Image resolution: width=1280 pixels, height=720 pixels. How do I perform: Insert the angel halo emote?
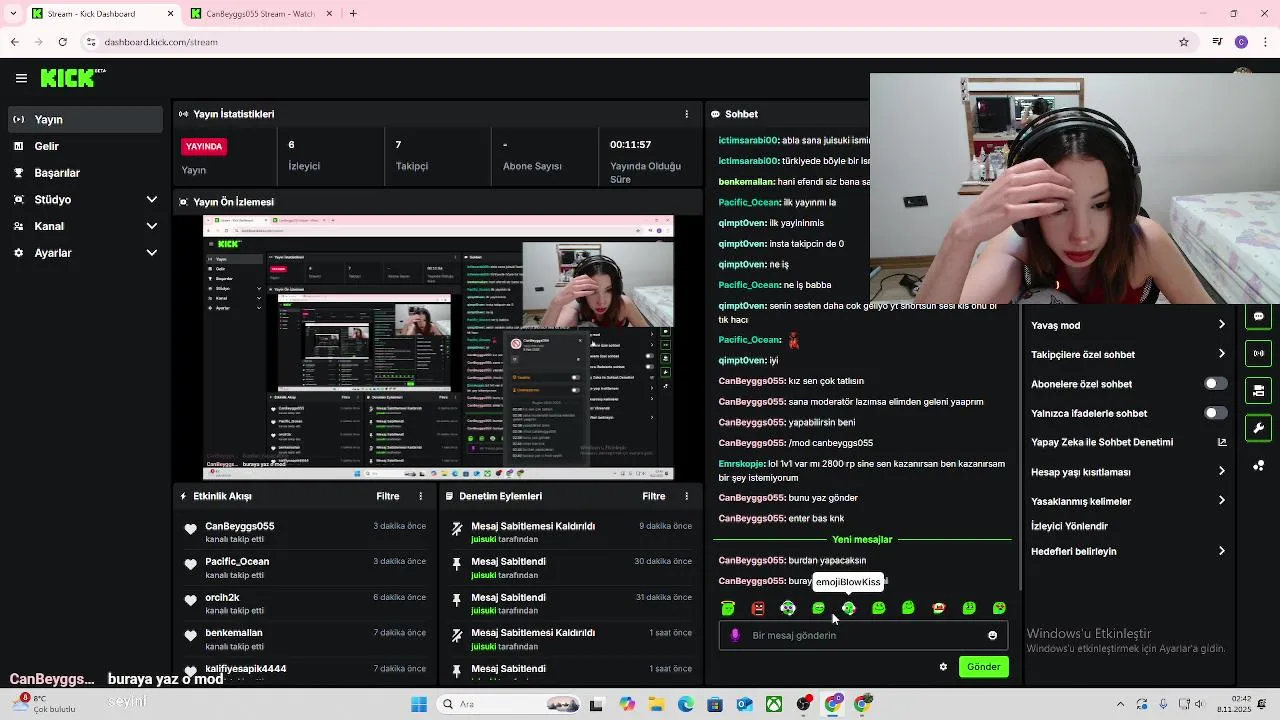point(728,608)
